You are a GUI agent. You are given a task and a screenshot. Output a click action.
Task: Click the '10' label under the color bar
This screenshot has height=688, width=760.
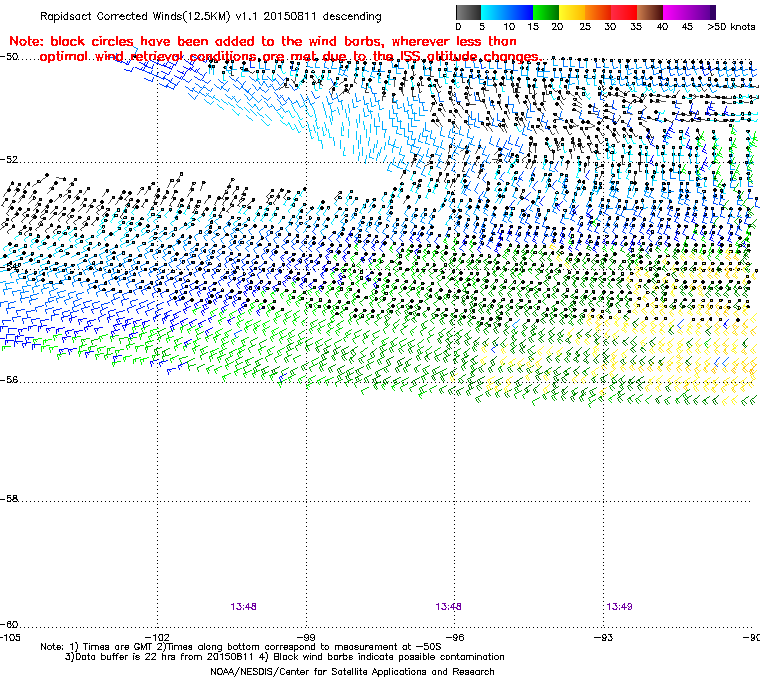[x=509, y=27]
